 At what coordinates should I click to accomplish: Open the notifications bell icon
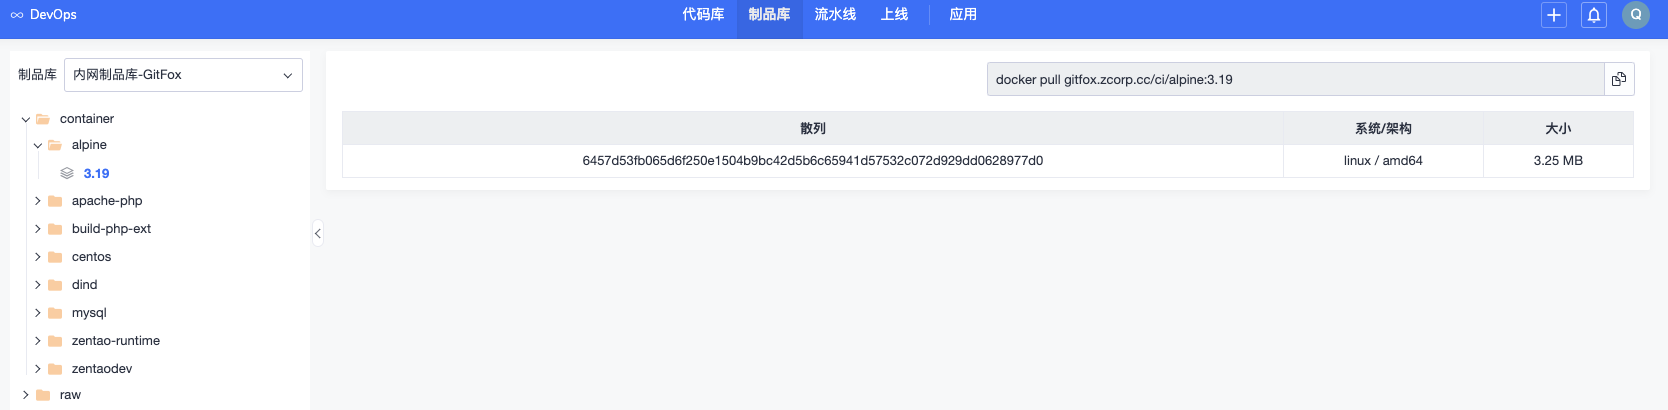[x=1594, y=15]
